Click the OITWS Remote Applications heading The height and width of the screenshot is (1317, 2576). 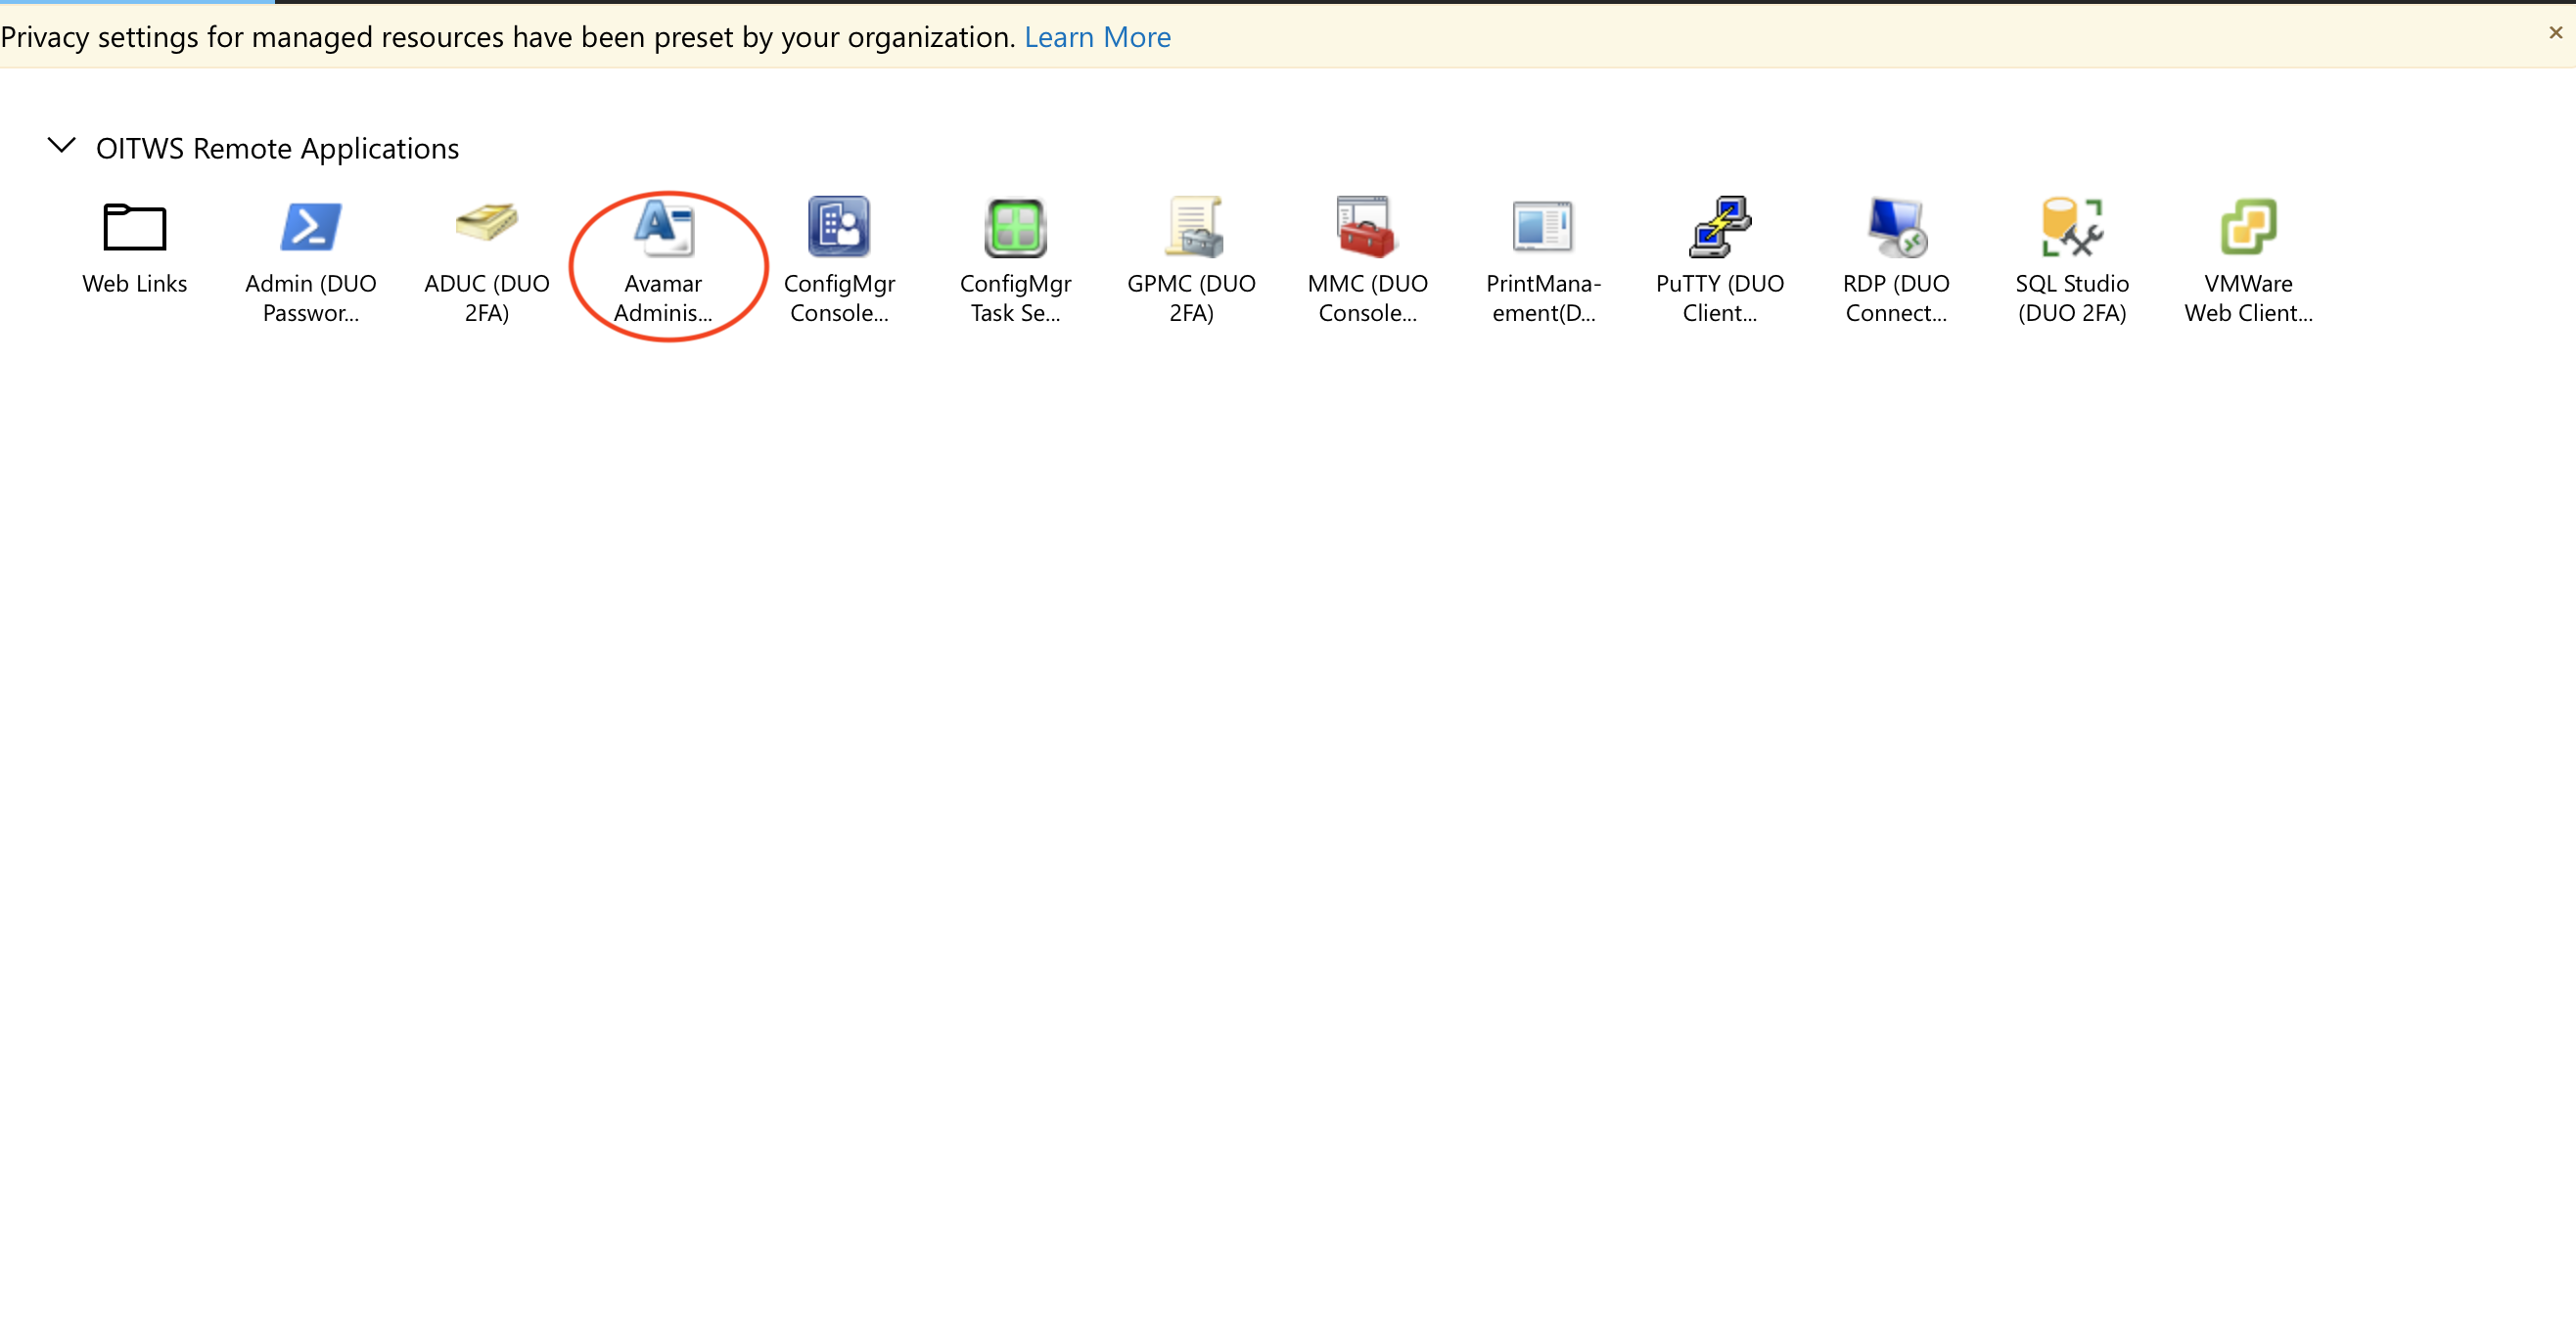[277, 148]
